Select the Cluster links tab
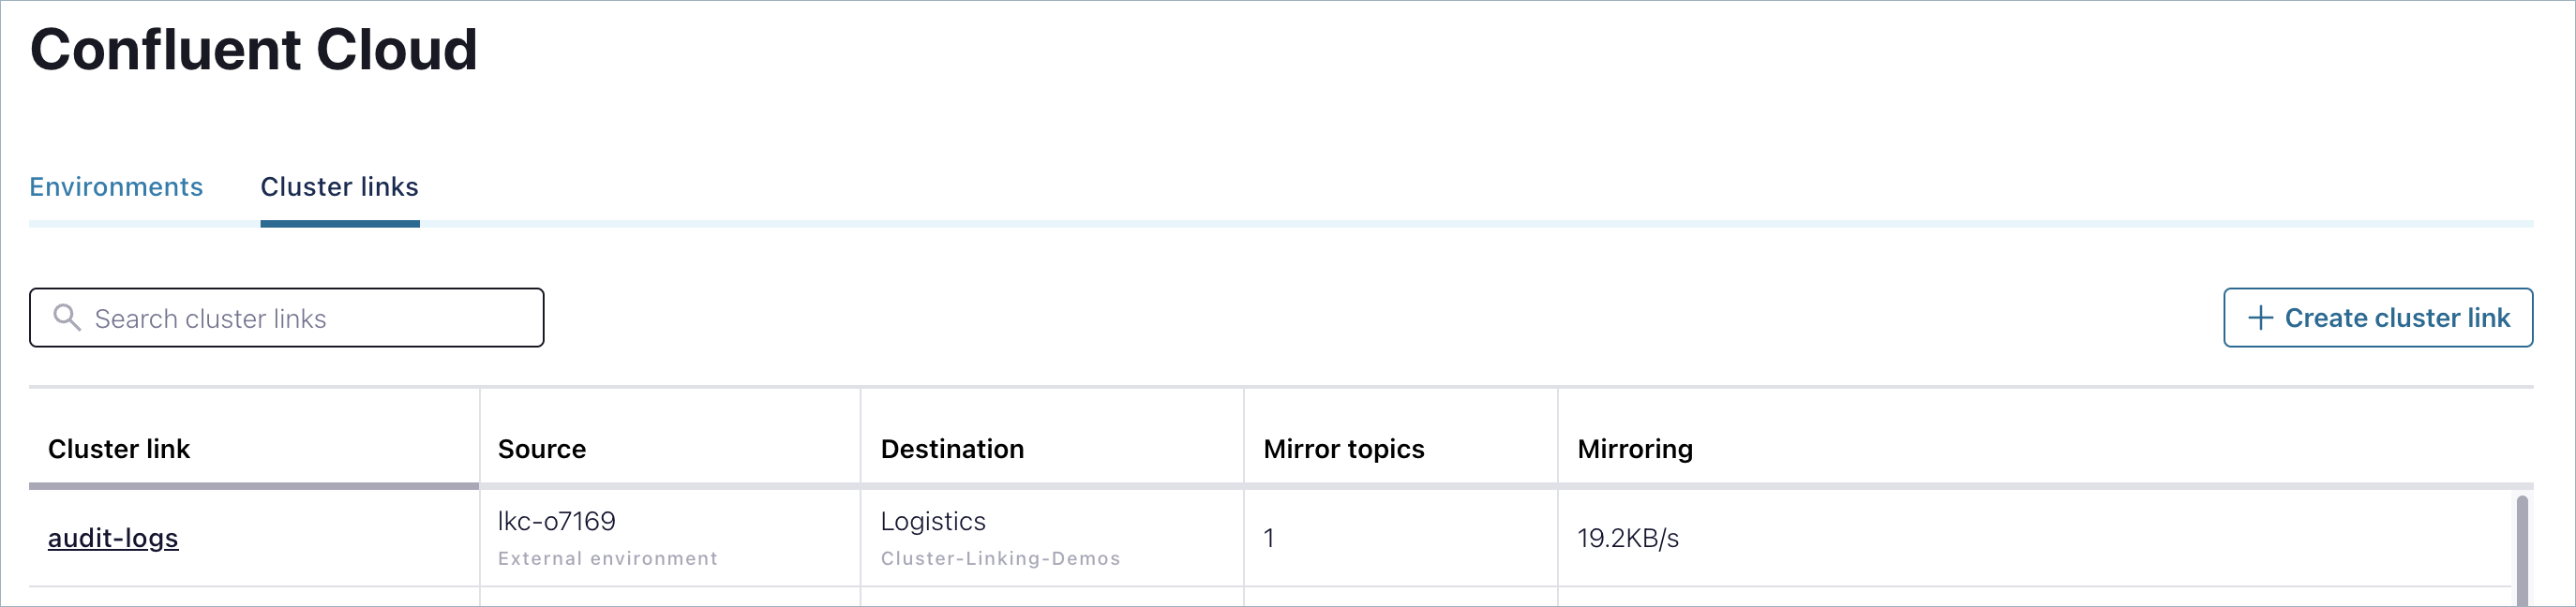Viewport: 2576px width, 607px height. (x=339, y=186)
